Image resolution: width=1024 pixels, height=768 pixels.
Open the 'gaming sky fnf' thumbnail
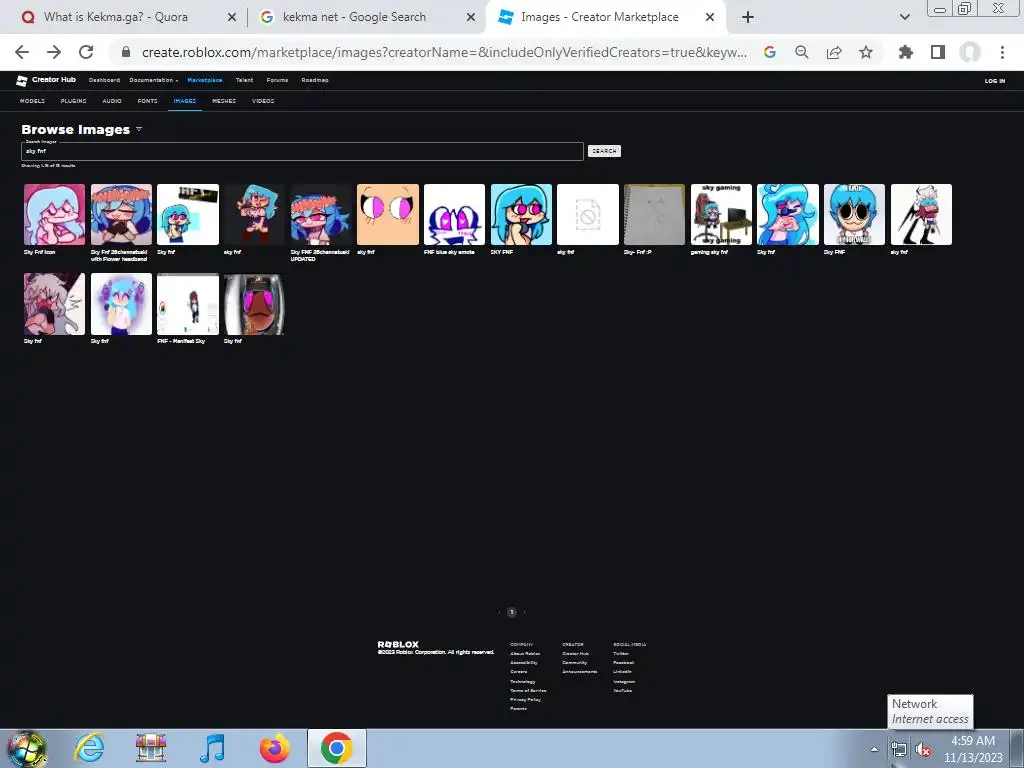click(x=721, y=214)
